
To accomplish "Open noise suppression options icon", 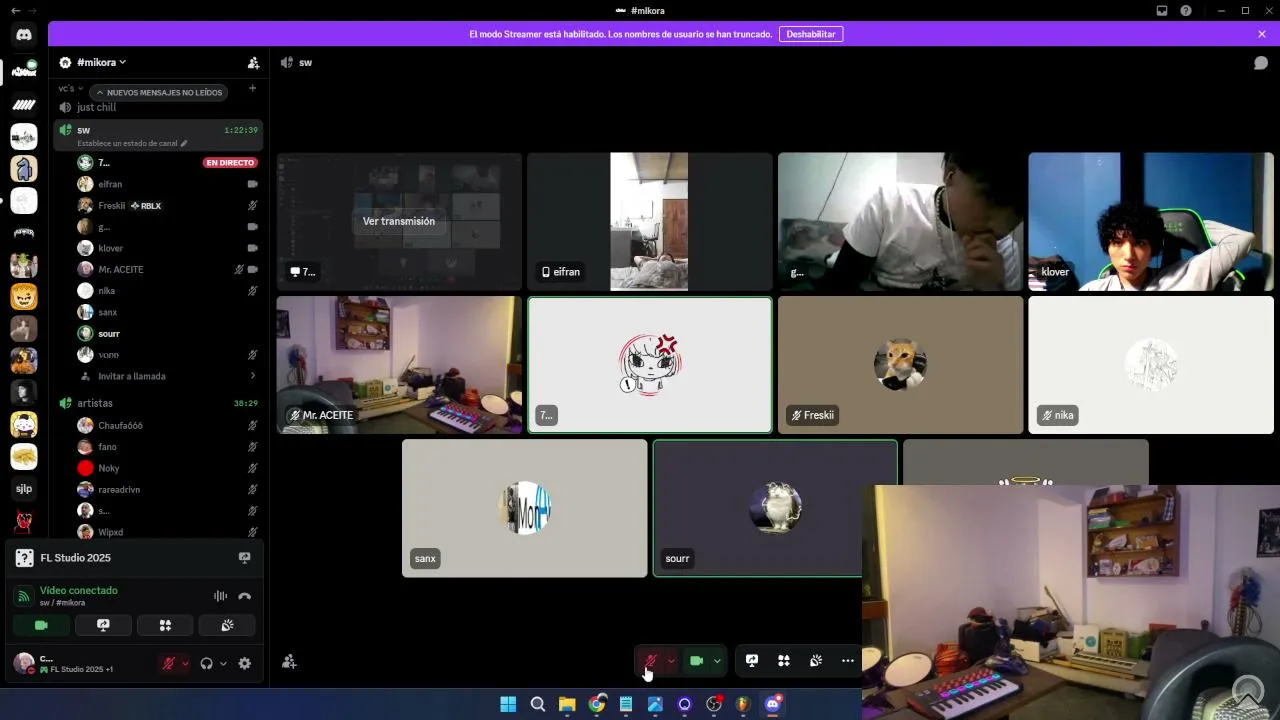I will click(220, 596).
